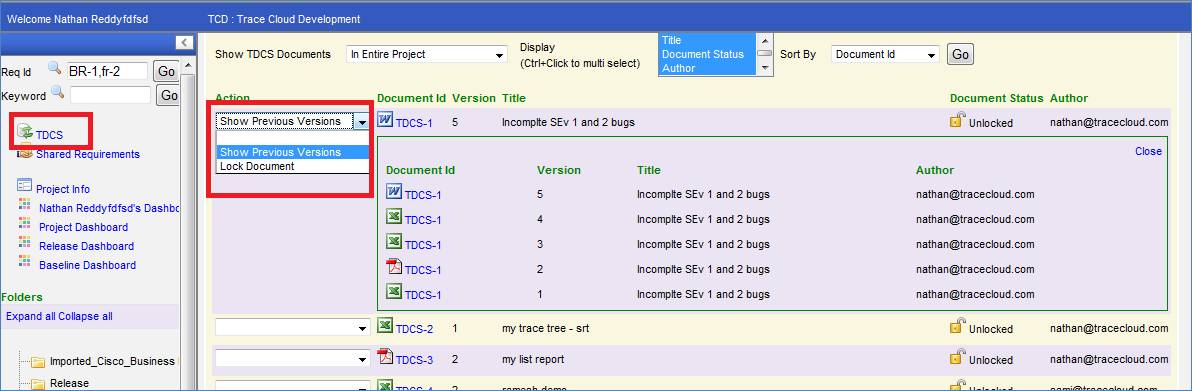The height and width of the screenshot is (391, 1192).
Task: Choose Lock Document in dropdown list
Action: [x=293, y=166]
